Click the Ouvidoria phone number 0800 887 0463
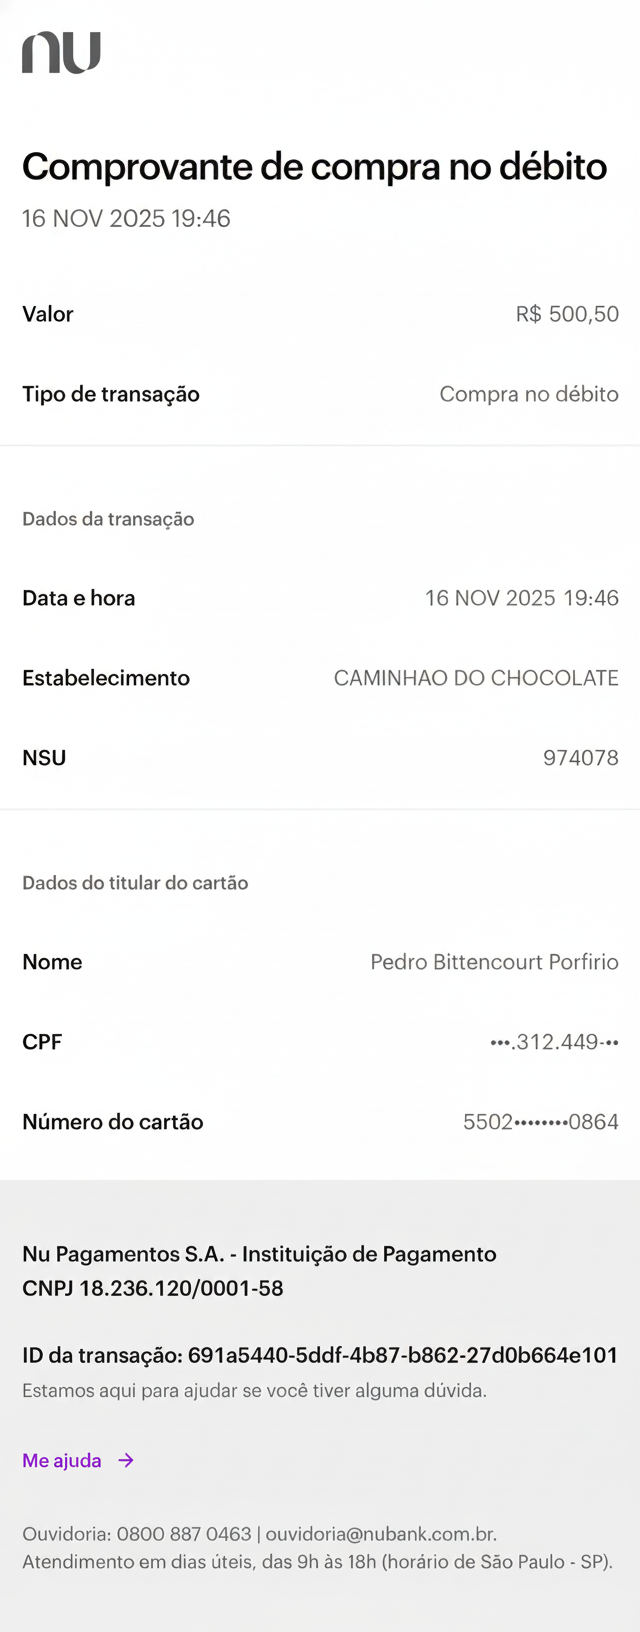Image resolution: width=640 pixels, height=1632 pixels. pos(184,1534)
